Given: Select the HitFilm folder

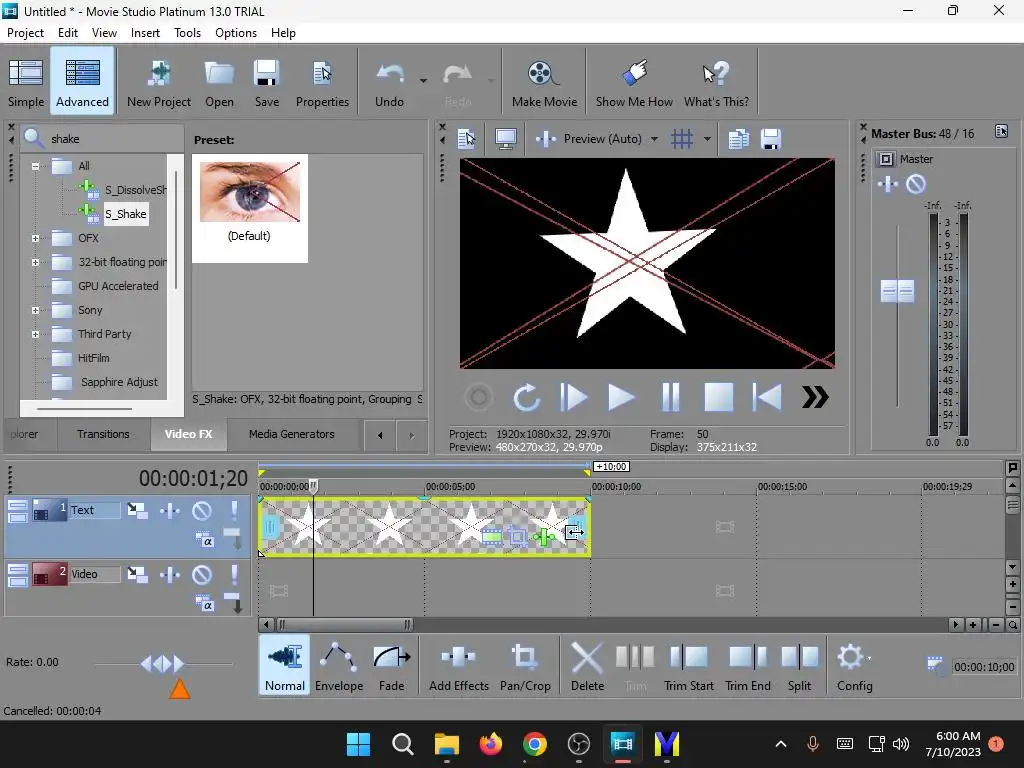Looking at the screenshot, I should [94, 358].
